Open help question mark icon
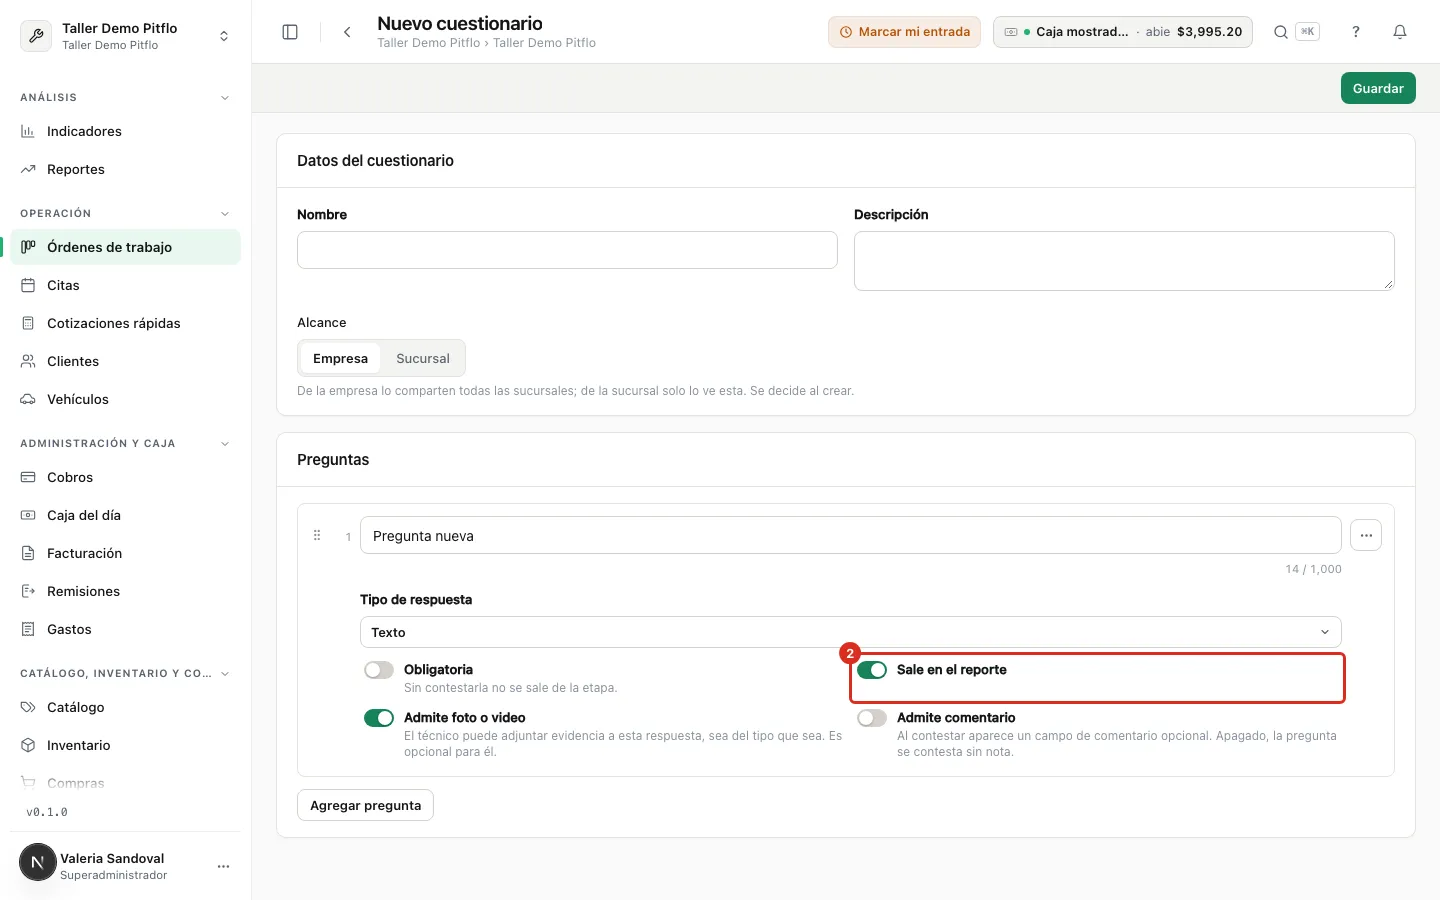Image resolution: width=1440 pixels, height=900 pixels. 1356,32
